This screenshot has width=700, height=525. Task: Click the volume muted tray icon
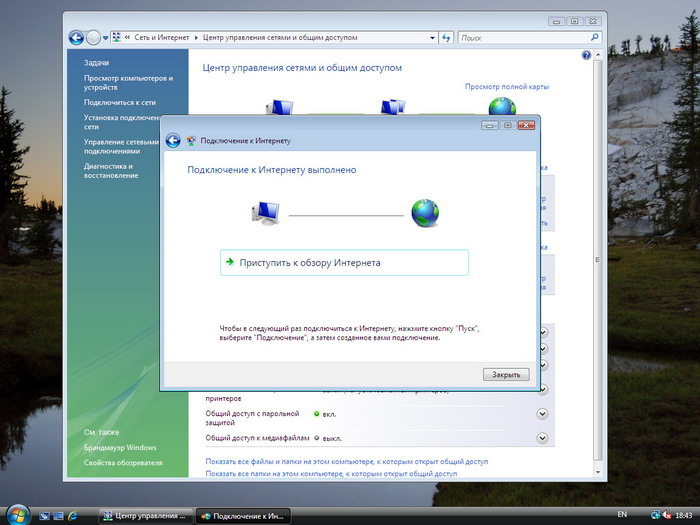point(666,515)
